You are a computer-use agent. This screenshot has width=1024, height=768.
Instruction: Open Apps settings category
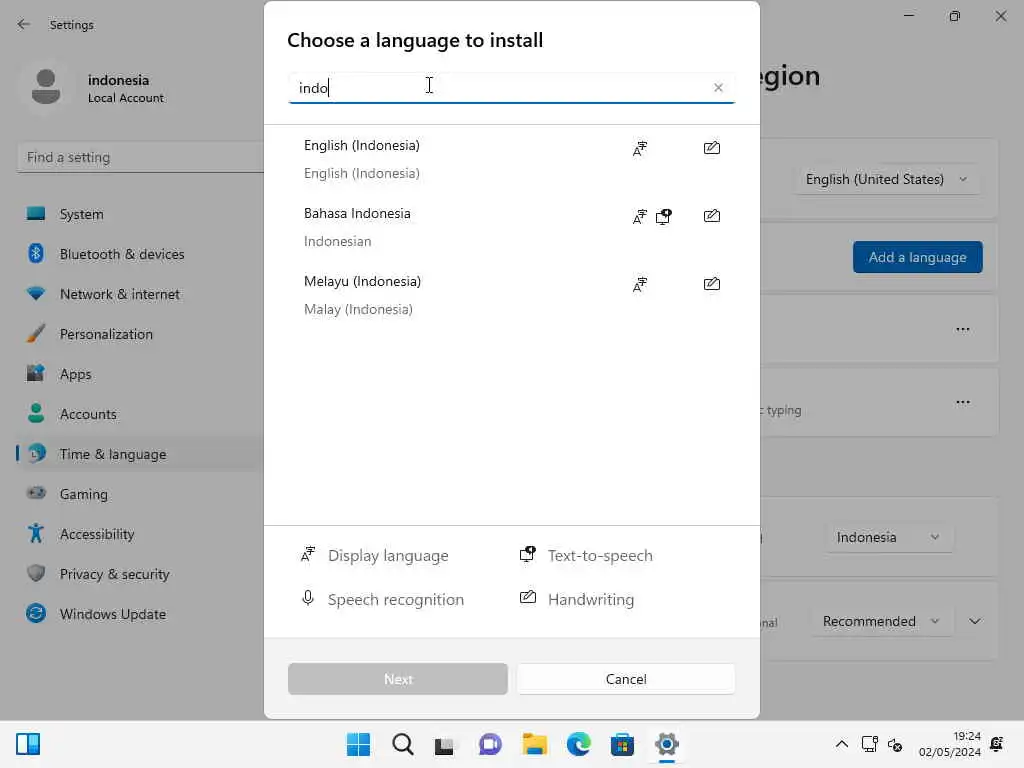[140, 374]
